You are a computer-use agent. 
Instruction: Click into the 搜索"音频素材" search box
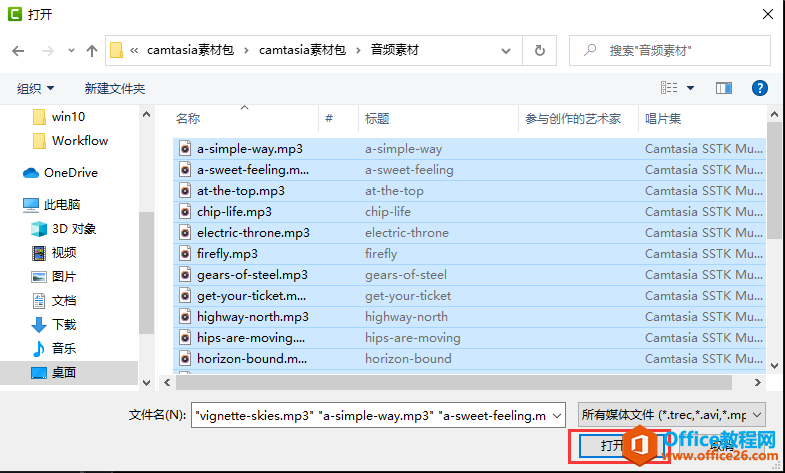pyautogui.click(x=670, y=51)
